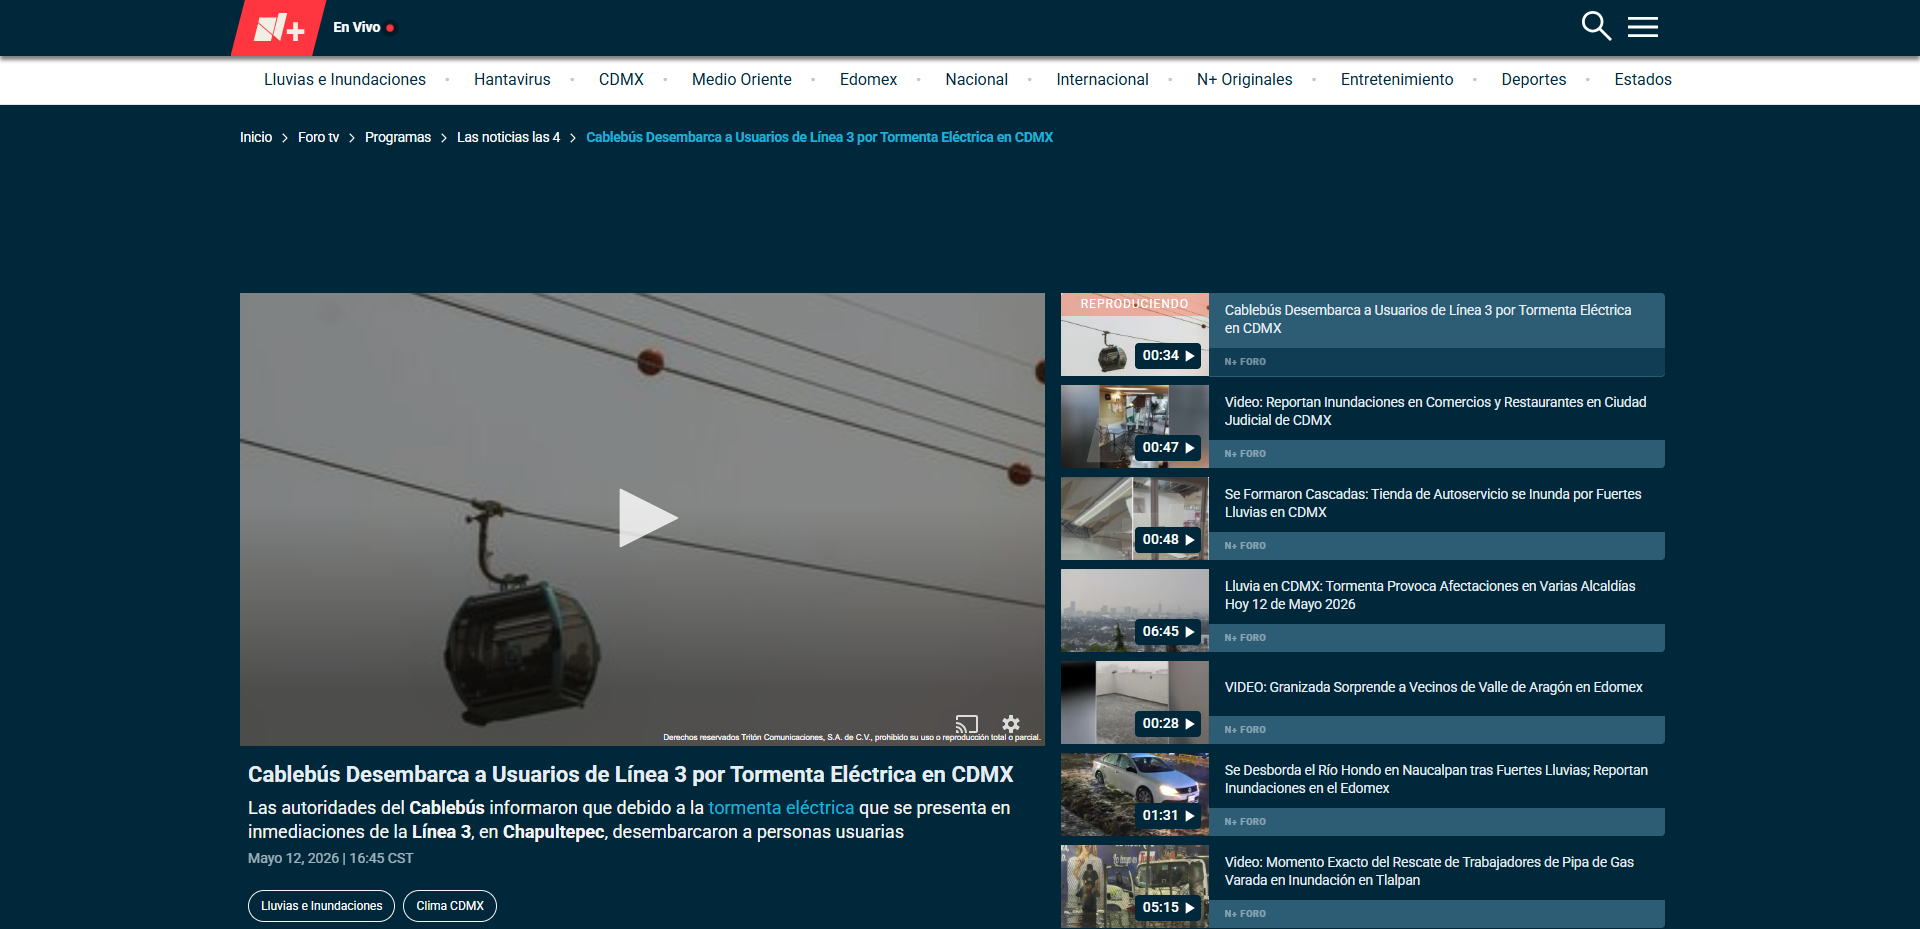Open Nacional nav section

[x=976, y=80]
